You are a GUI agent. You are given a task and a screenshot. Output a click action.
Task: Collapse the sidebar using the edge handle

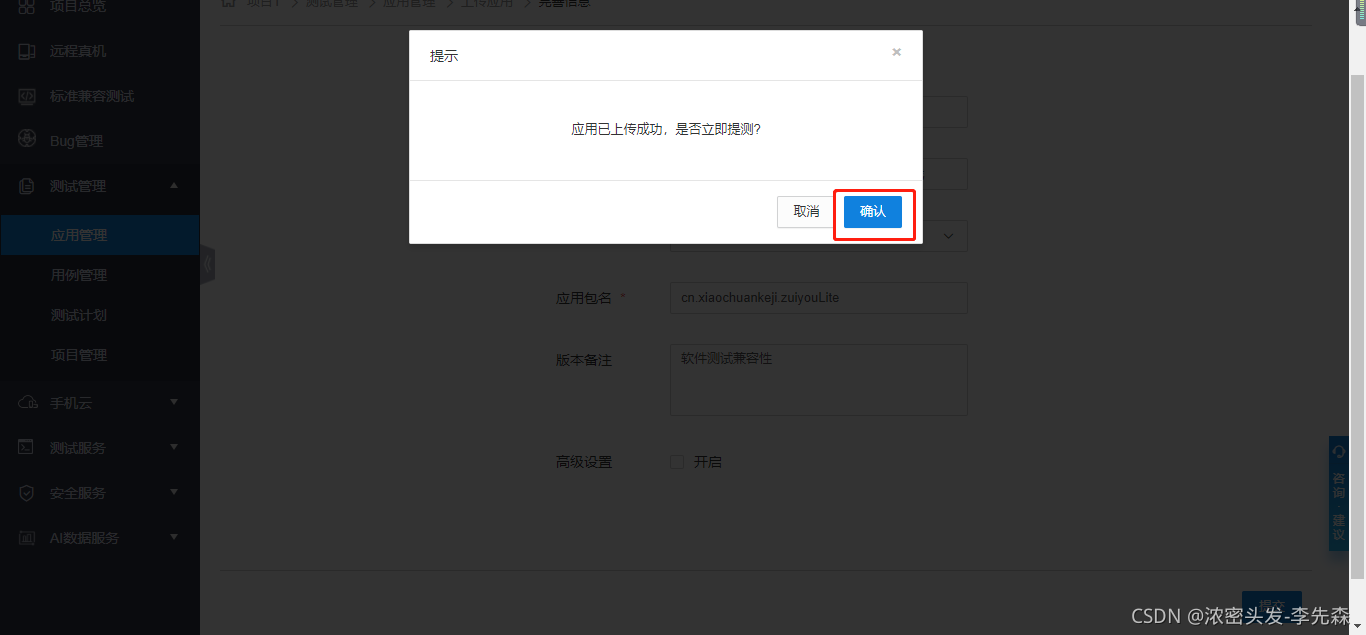click(x=208, y=264)
